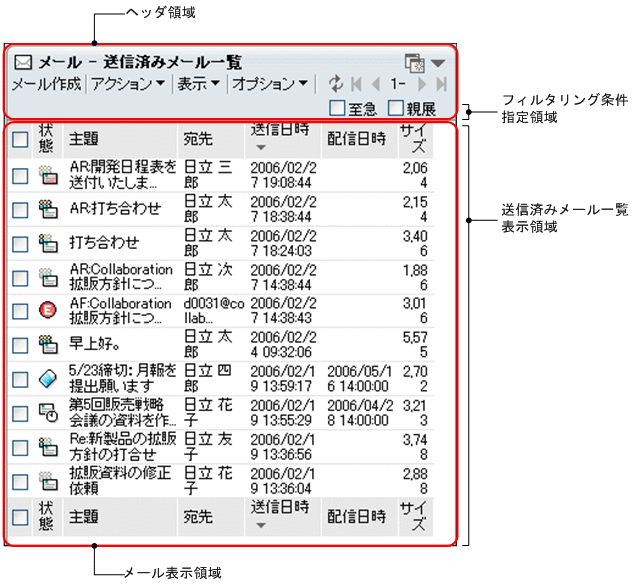632x585 pixels.
Task: Open mail AR:開発日程表を送付いたしま...
Action: [x=123, y=175]
